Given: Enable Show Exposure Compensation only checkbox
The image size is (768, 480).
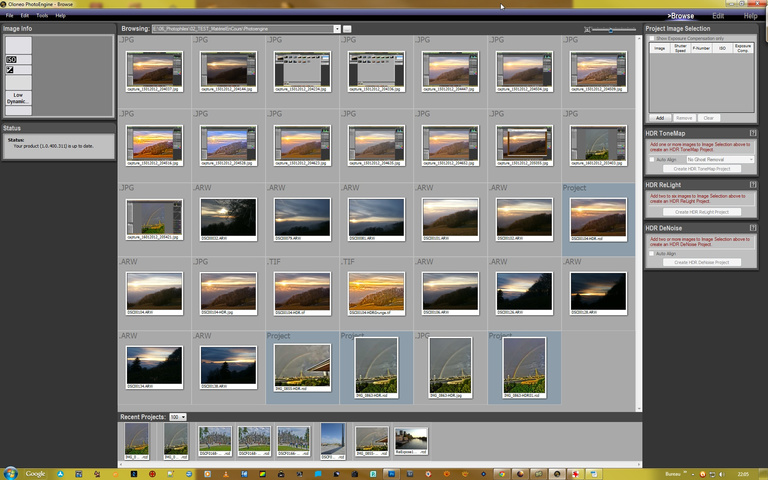Looking at the screenshot, I should coord(651,38).
